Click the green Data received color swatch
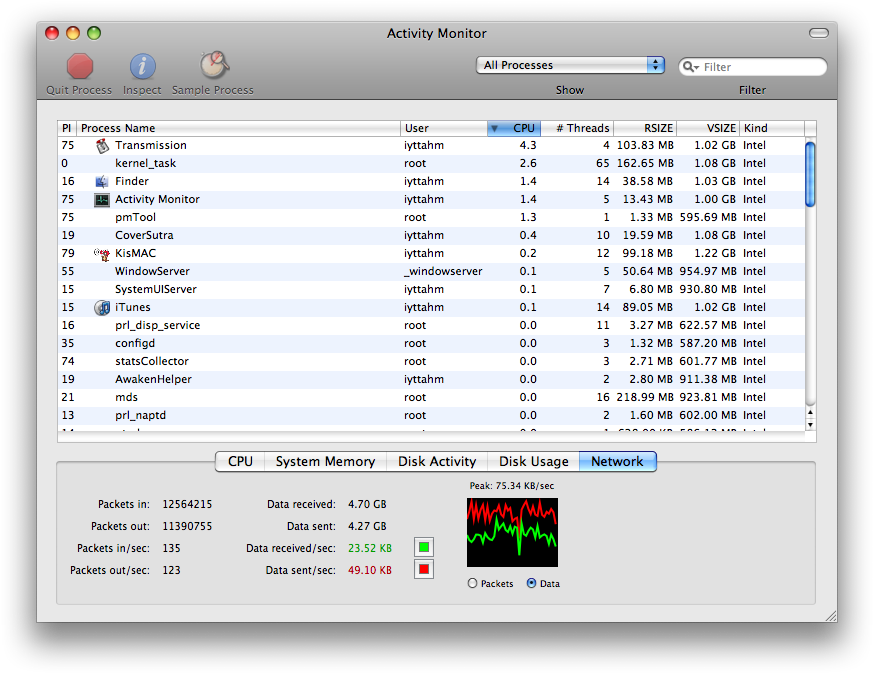This screenshot has height=673, width=873. [423, 546]
